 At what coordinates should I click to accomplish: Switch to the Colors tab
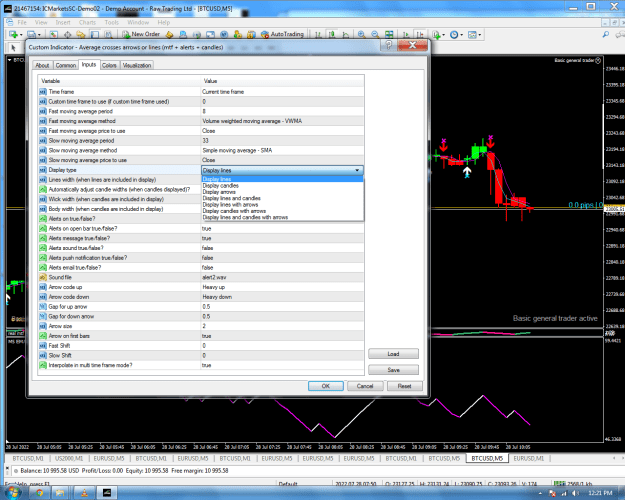[109, 65]
